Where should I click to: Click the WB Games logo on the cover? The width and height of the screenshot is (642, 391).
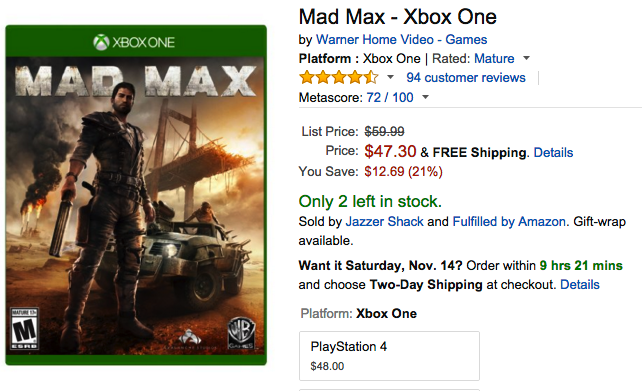pyautogui.click(x=242, y=333)
